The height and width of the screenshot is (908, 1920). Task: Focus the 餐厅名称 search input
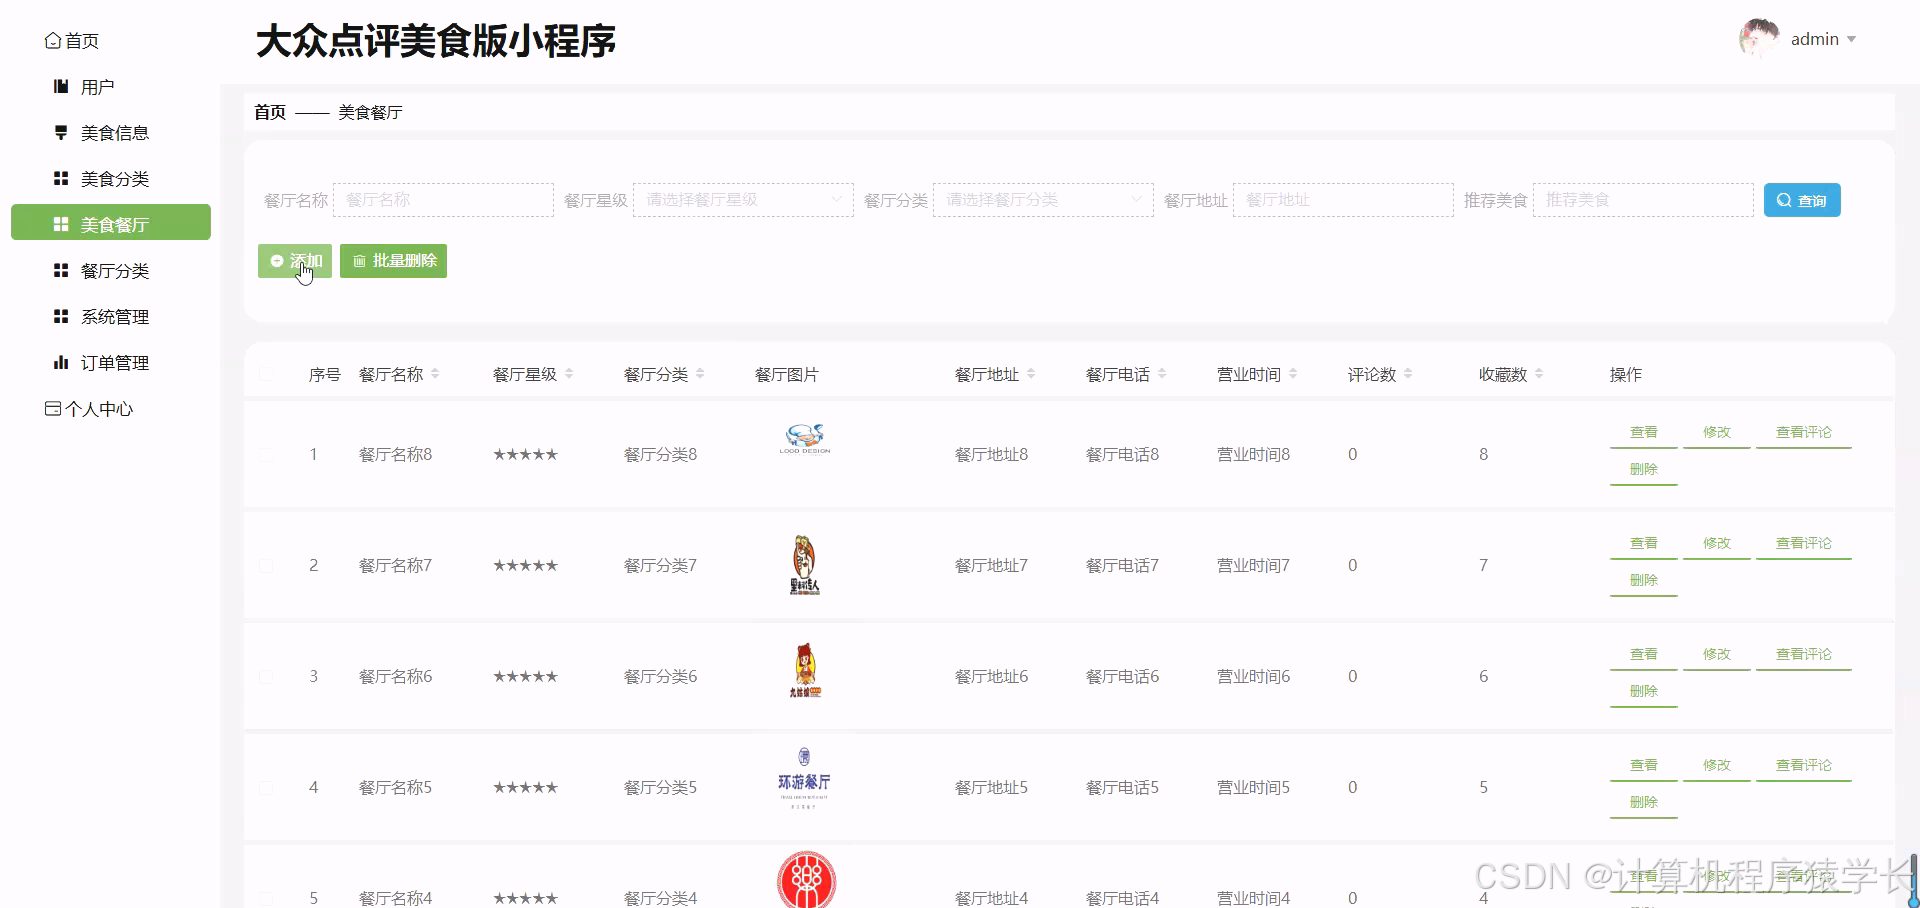(443, 200)
